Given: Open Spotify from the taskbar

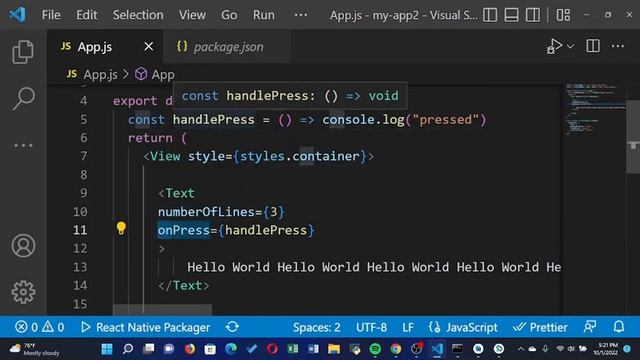Looking at the screenshot, I should pyautogui.click(x=375, y=349).
